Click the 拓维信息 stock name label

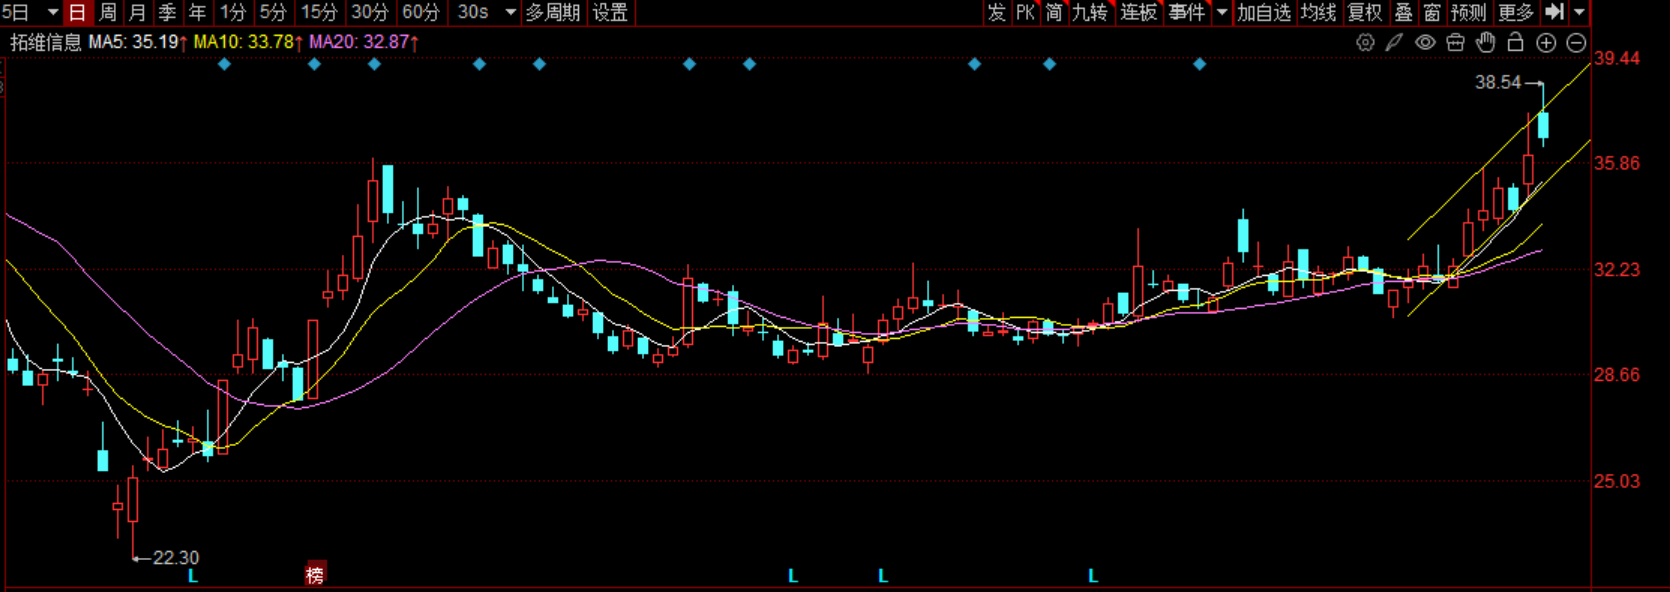click(46, 42)
